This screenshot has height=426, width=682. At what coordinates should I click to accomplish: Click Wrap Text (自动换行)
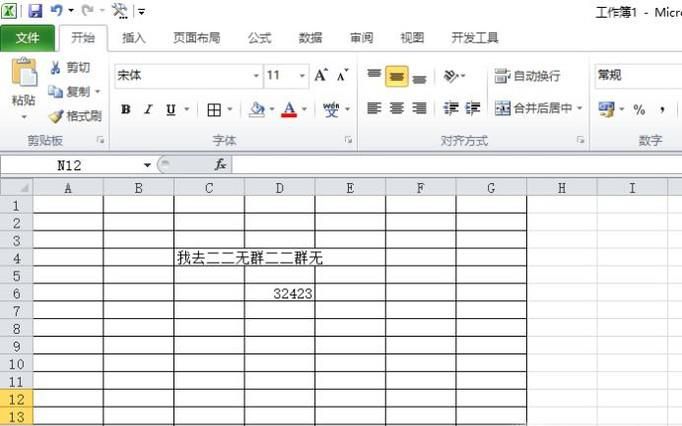click(x=527, y=76)
